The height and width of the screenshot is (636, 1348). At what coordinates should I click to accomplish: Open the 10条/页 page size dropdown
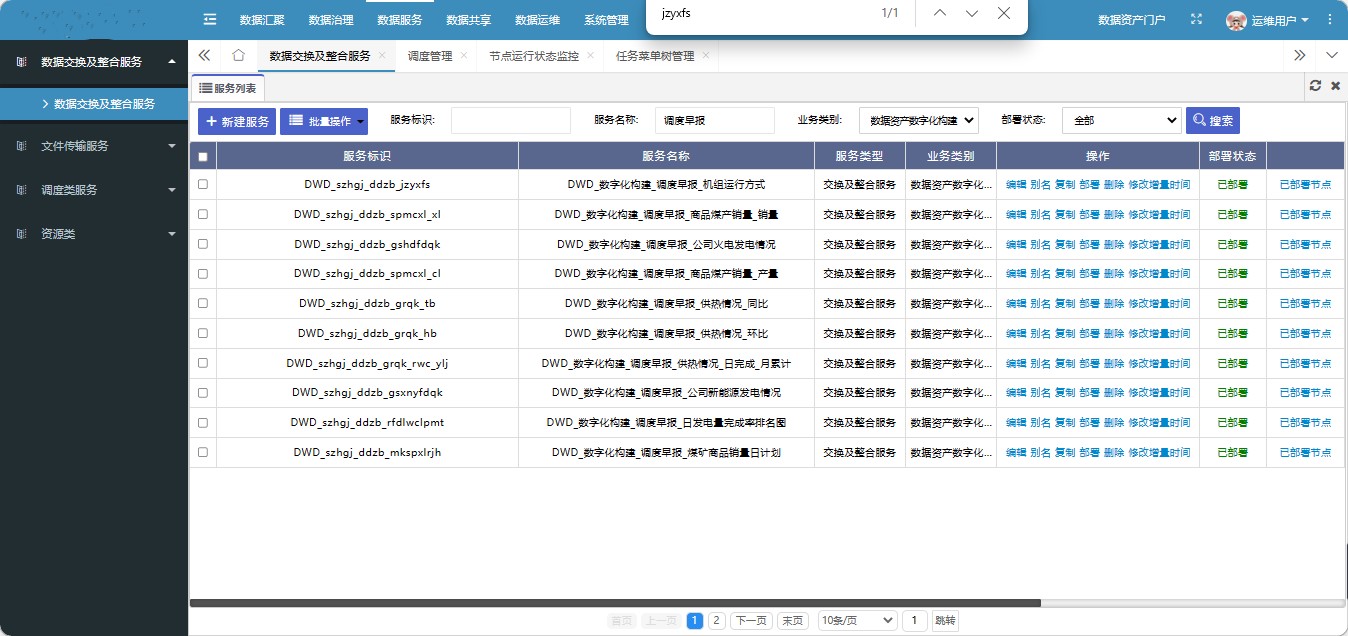pyautogui.click(x=857, y=620)
